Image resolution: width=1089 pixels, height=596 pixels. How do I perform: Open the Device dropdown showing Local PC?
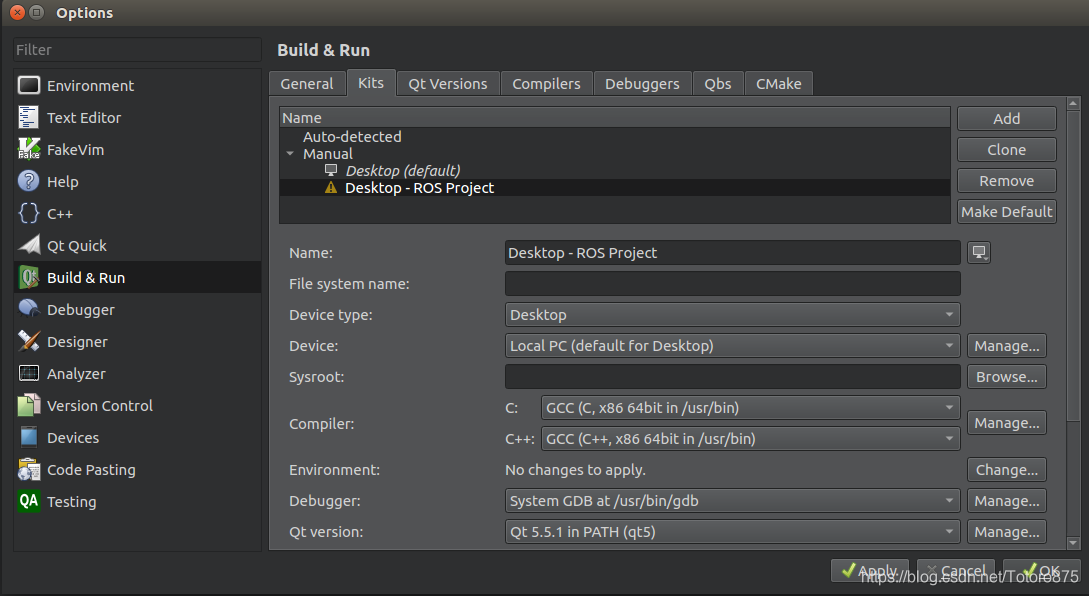732,345
